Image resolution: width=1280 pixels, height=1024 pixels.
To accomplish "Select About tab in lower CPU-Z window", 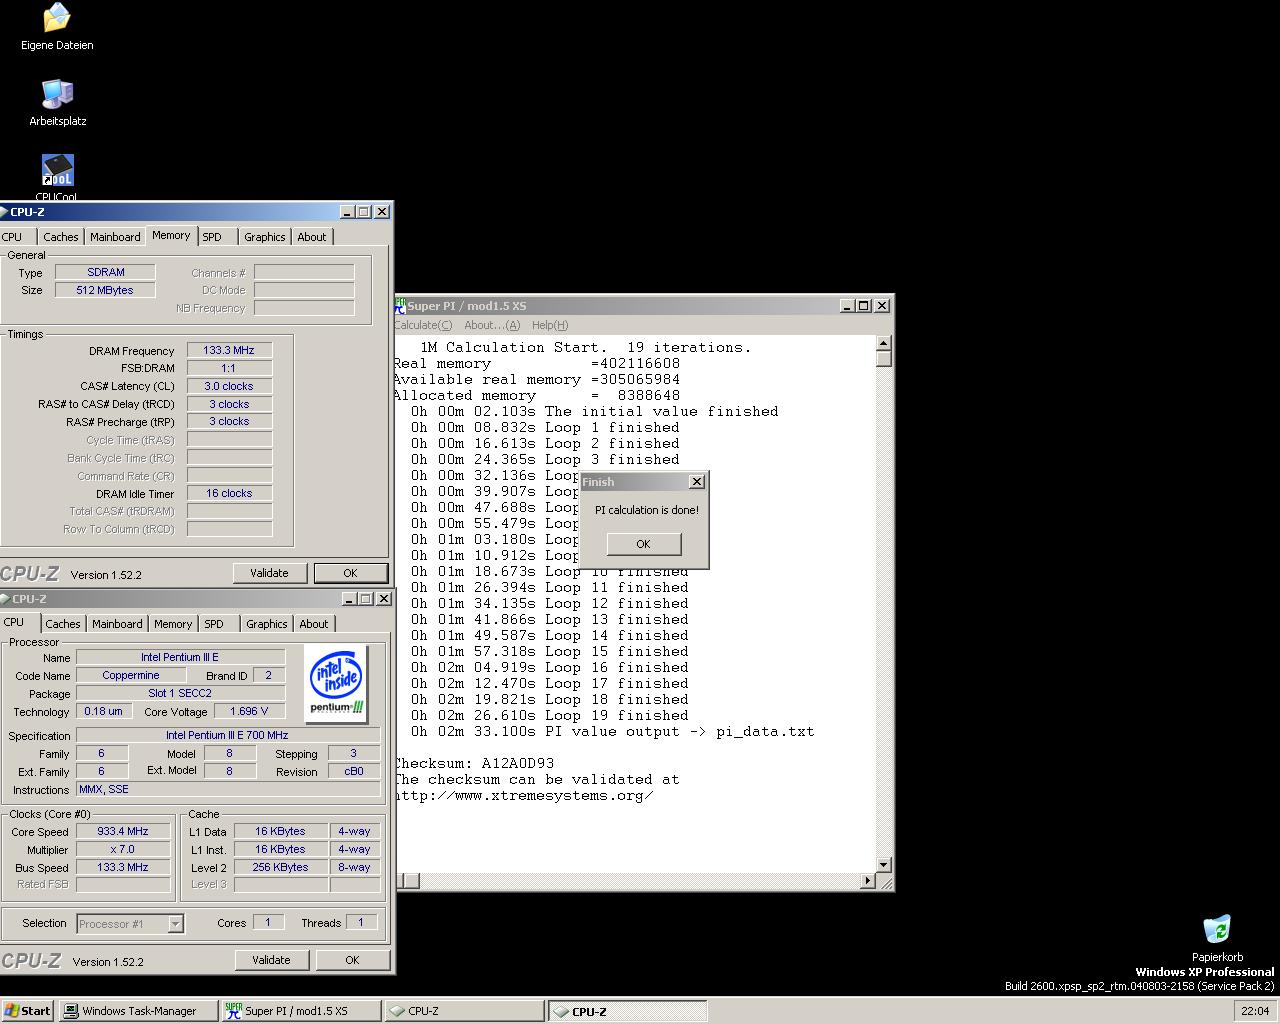I will [314, 624].
